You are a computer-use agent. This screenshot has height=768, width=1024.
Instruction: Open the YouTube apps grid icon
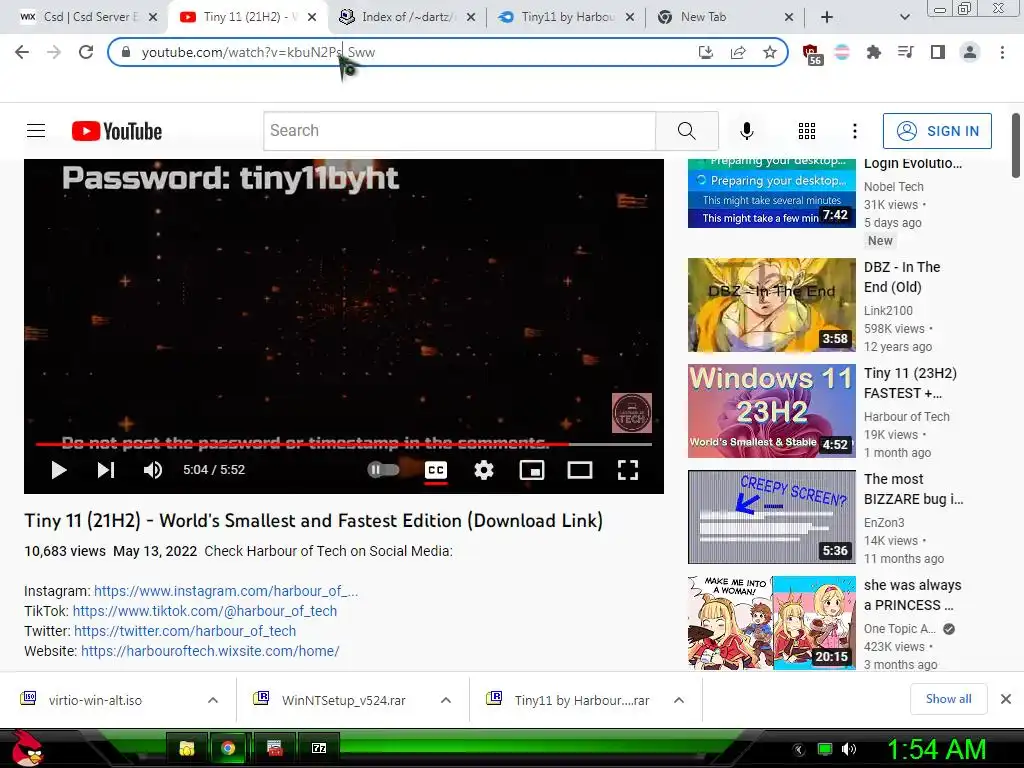tap(807, 131)
